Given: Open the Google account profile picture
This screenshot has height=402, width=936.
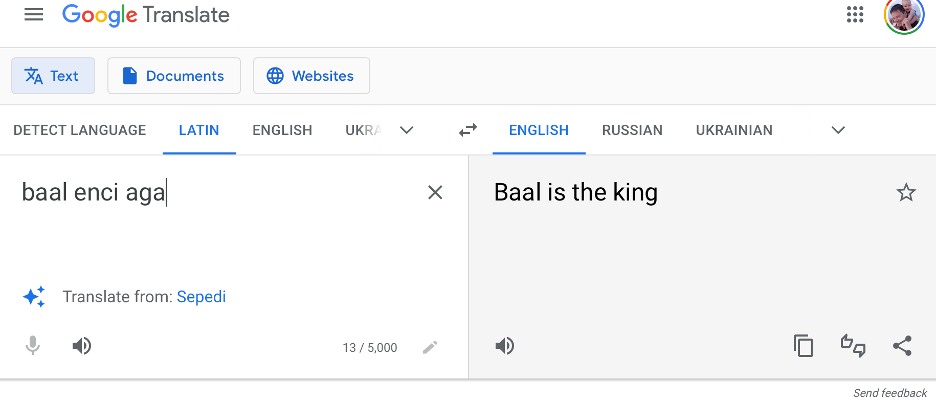Looking at the screenshot, I should [x=903, y=15].
